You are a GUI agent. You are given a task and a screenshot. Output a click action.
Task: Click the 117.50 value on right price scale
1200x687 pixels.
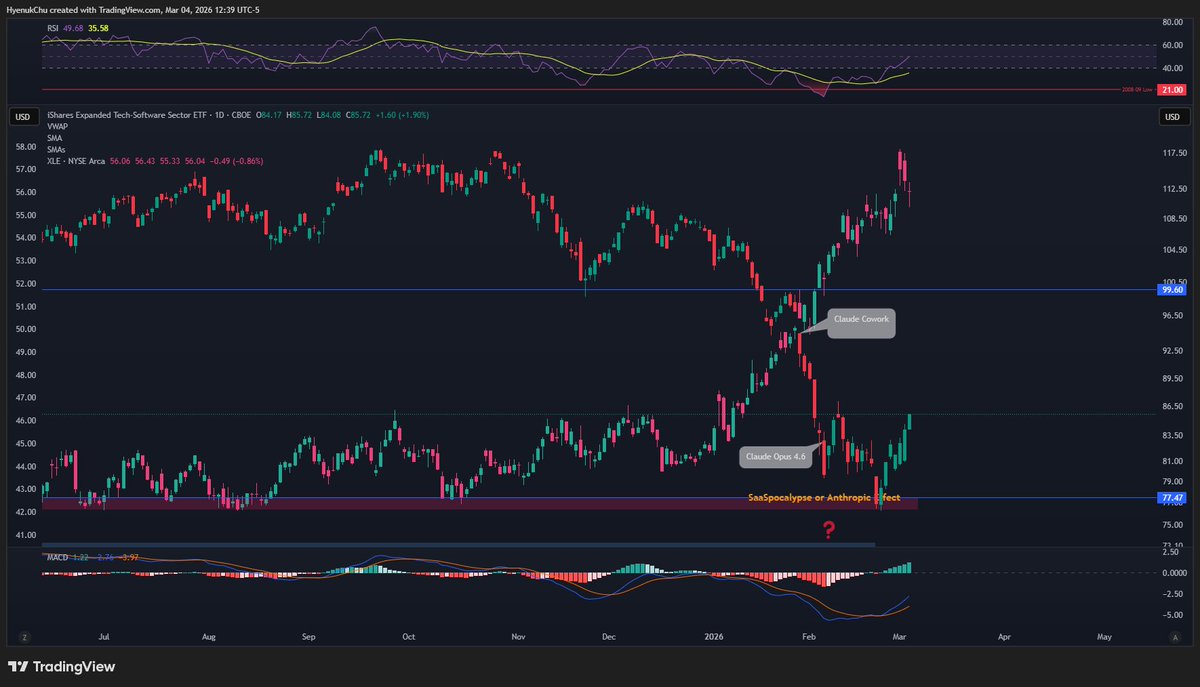(x=1173, y=153)
